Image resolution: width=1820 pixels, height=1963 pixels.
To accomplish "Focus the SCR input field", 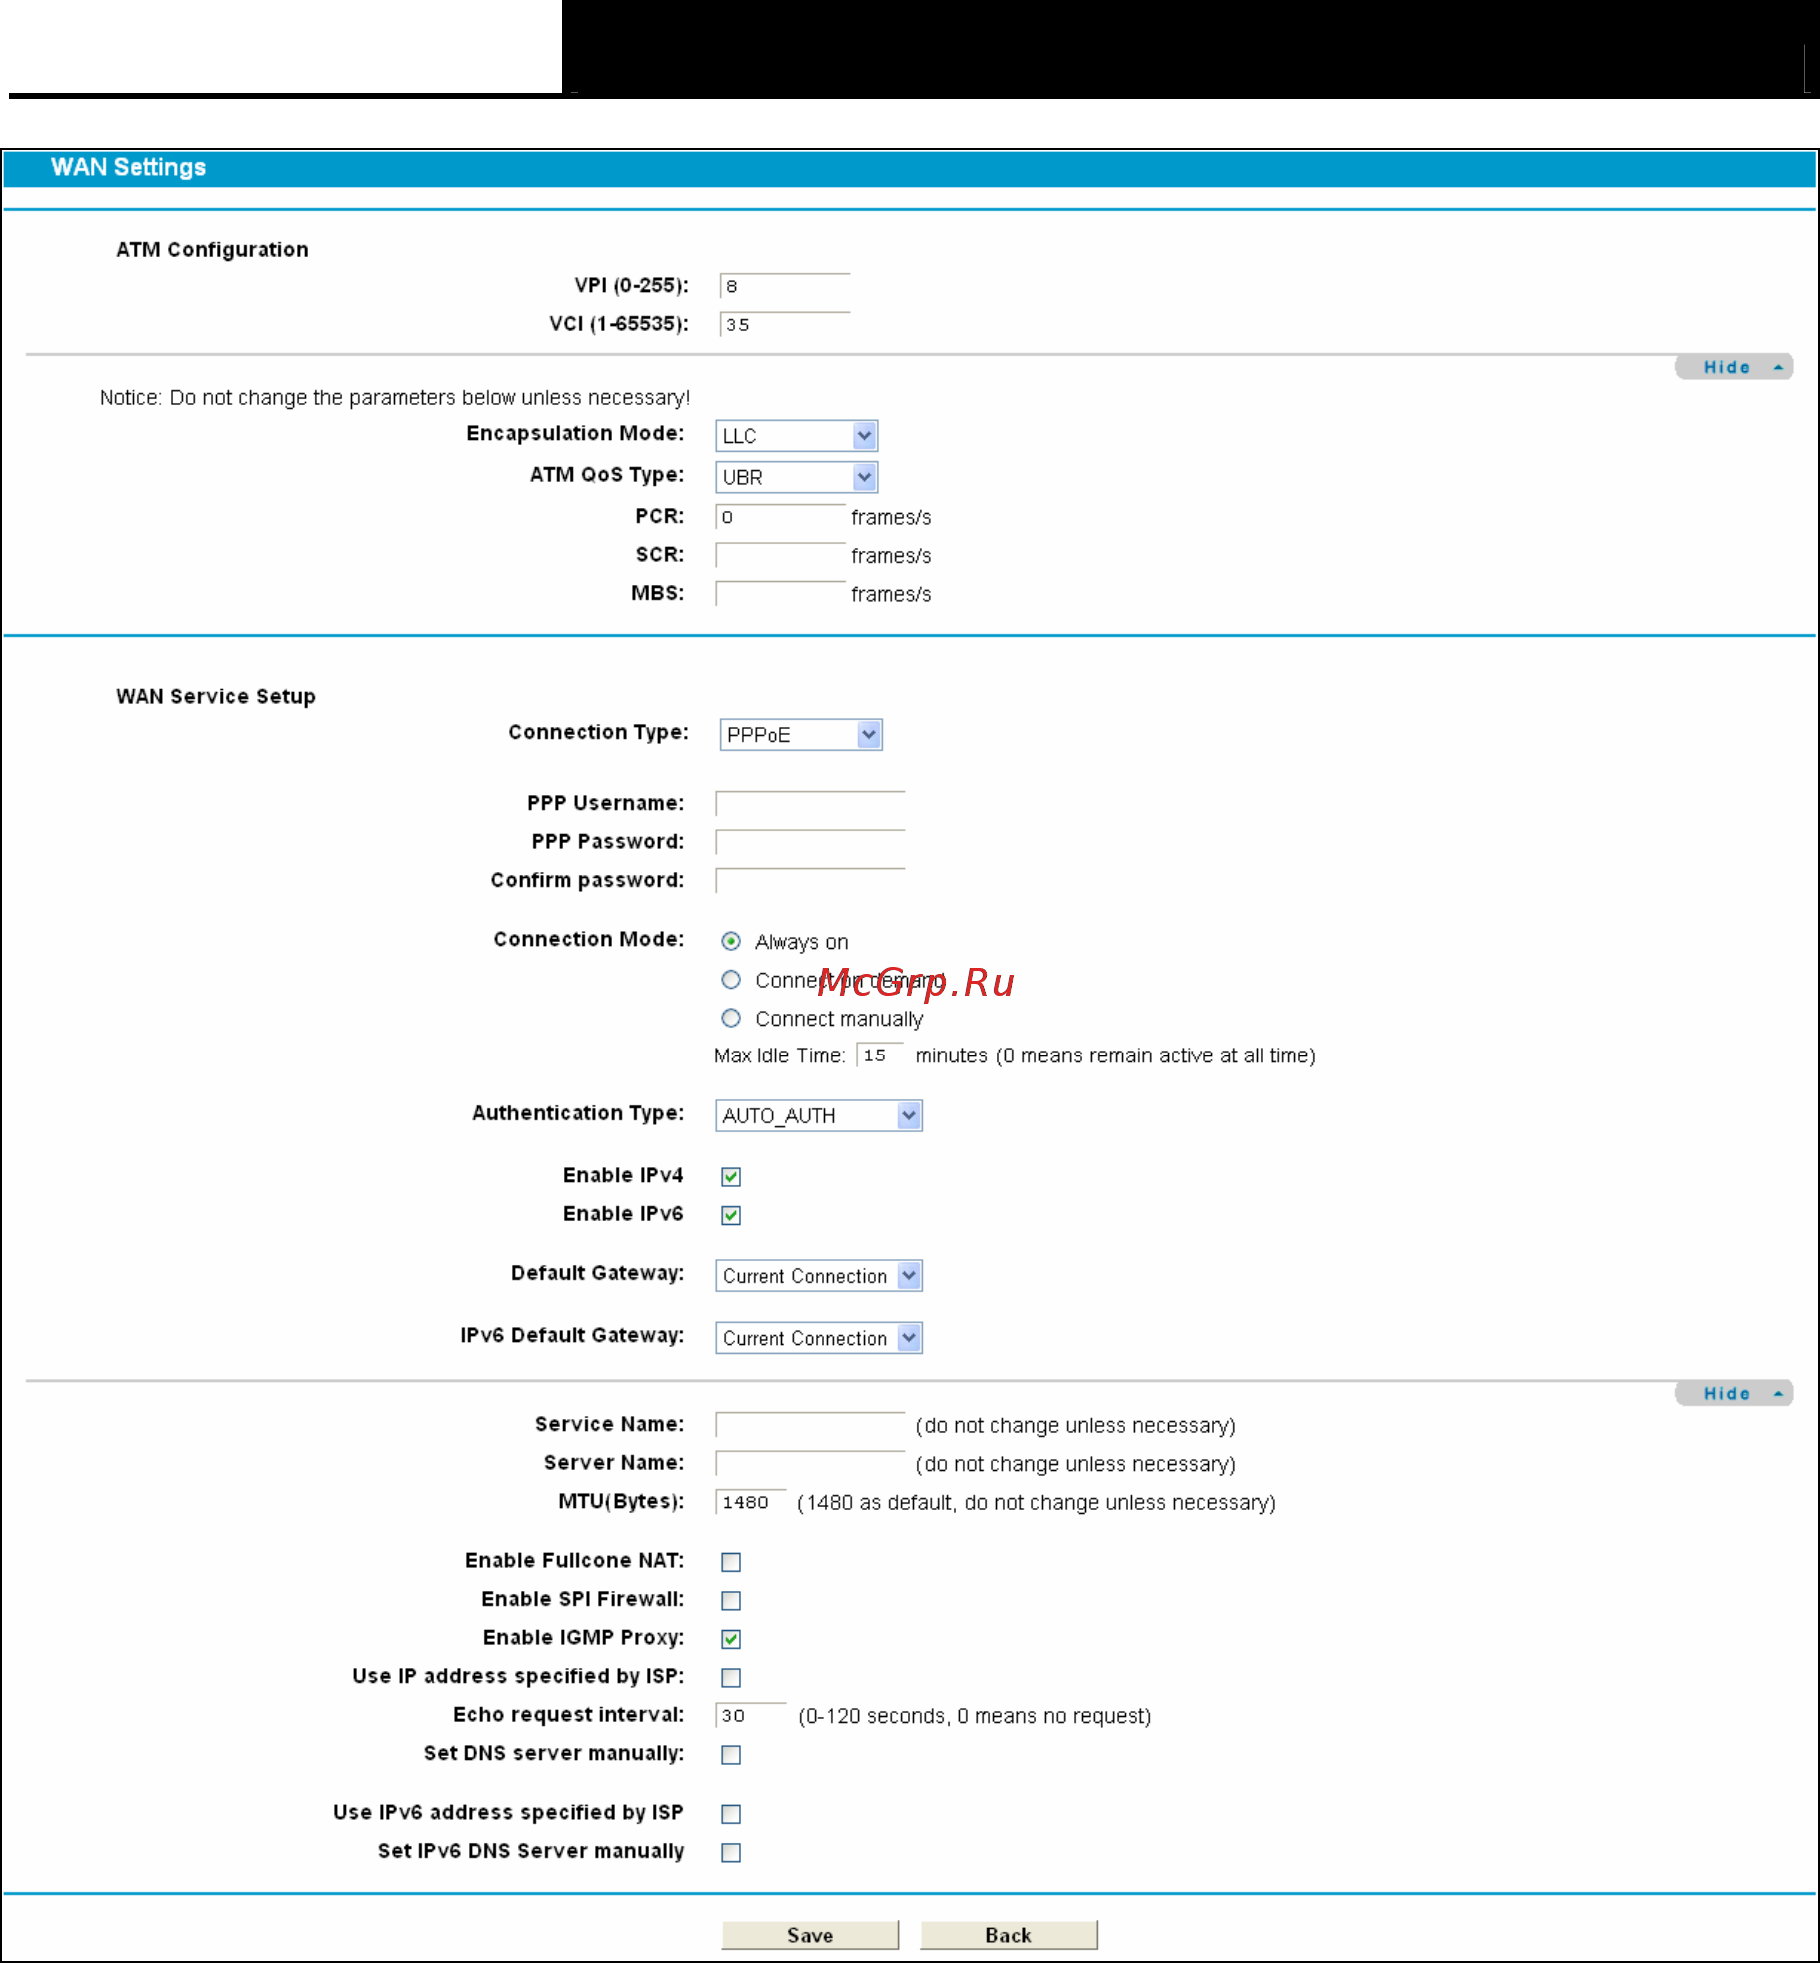I will point(781,555).
